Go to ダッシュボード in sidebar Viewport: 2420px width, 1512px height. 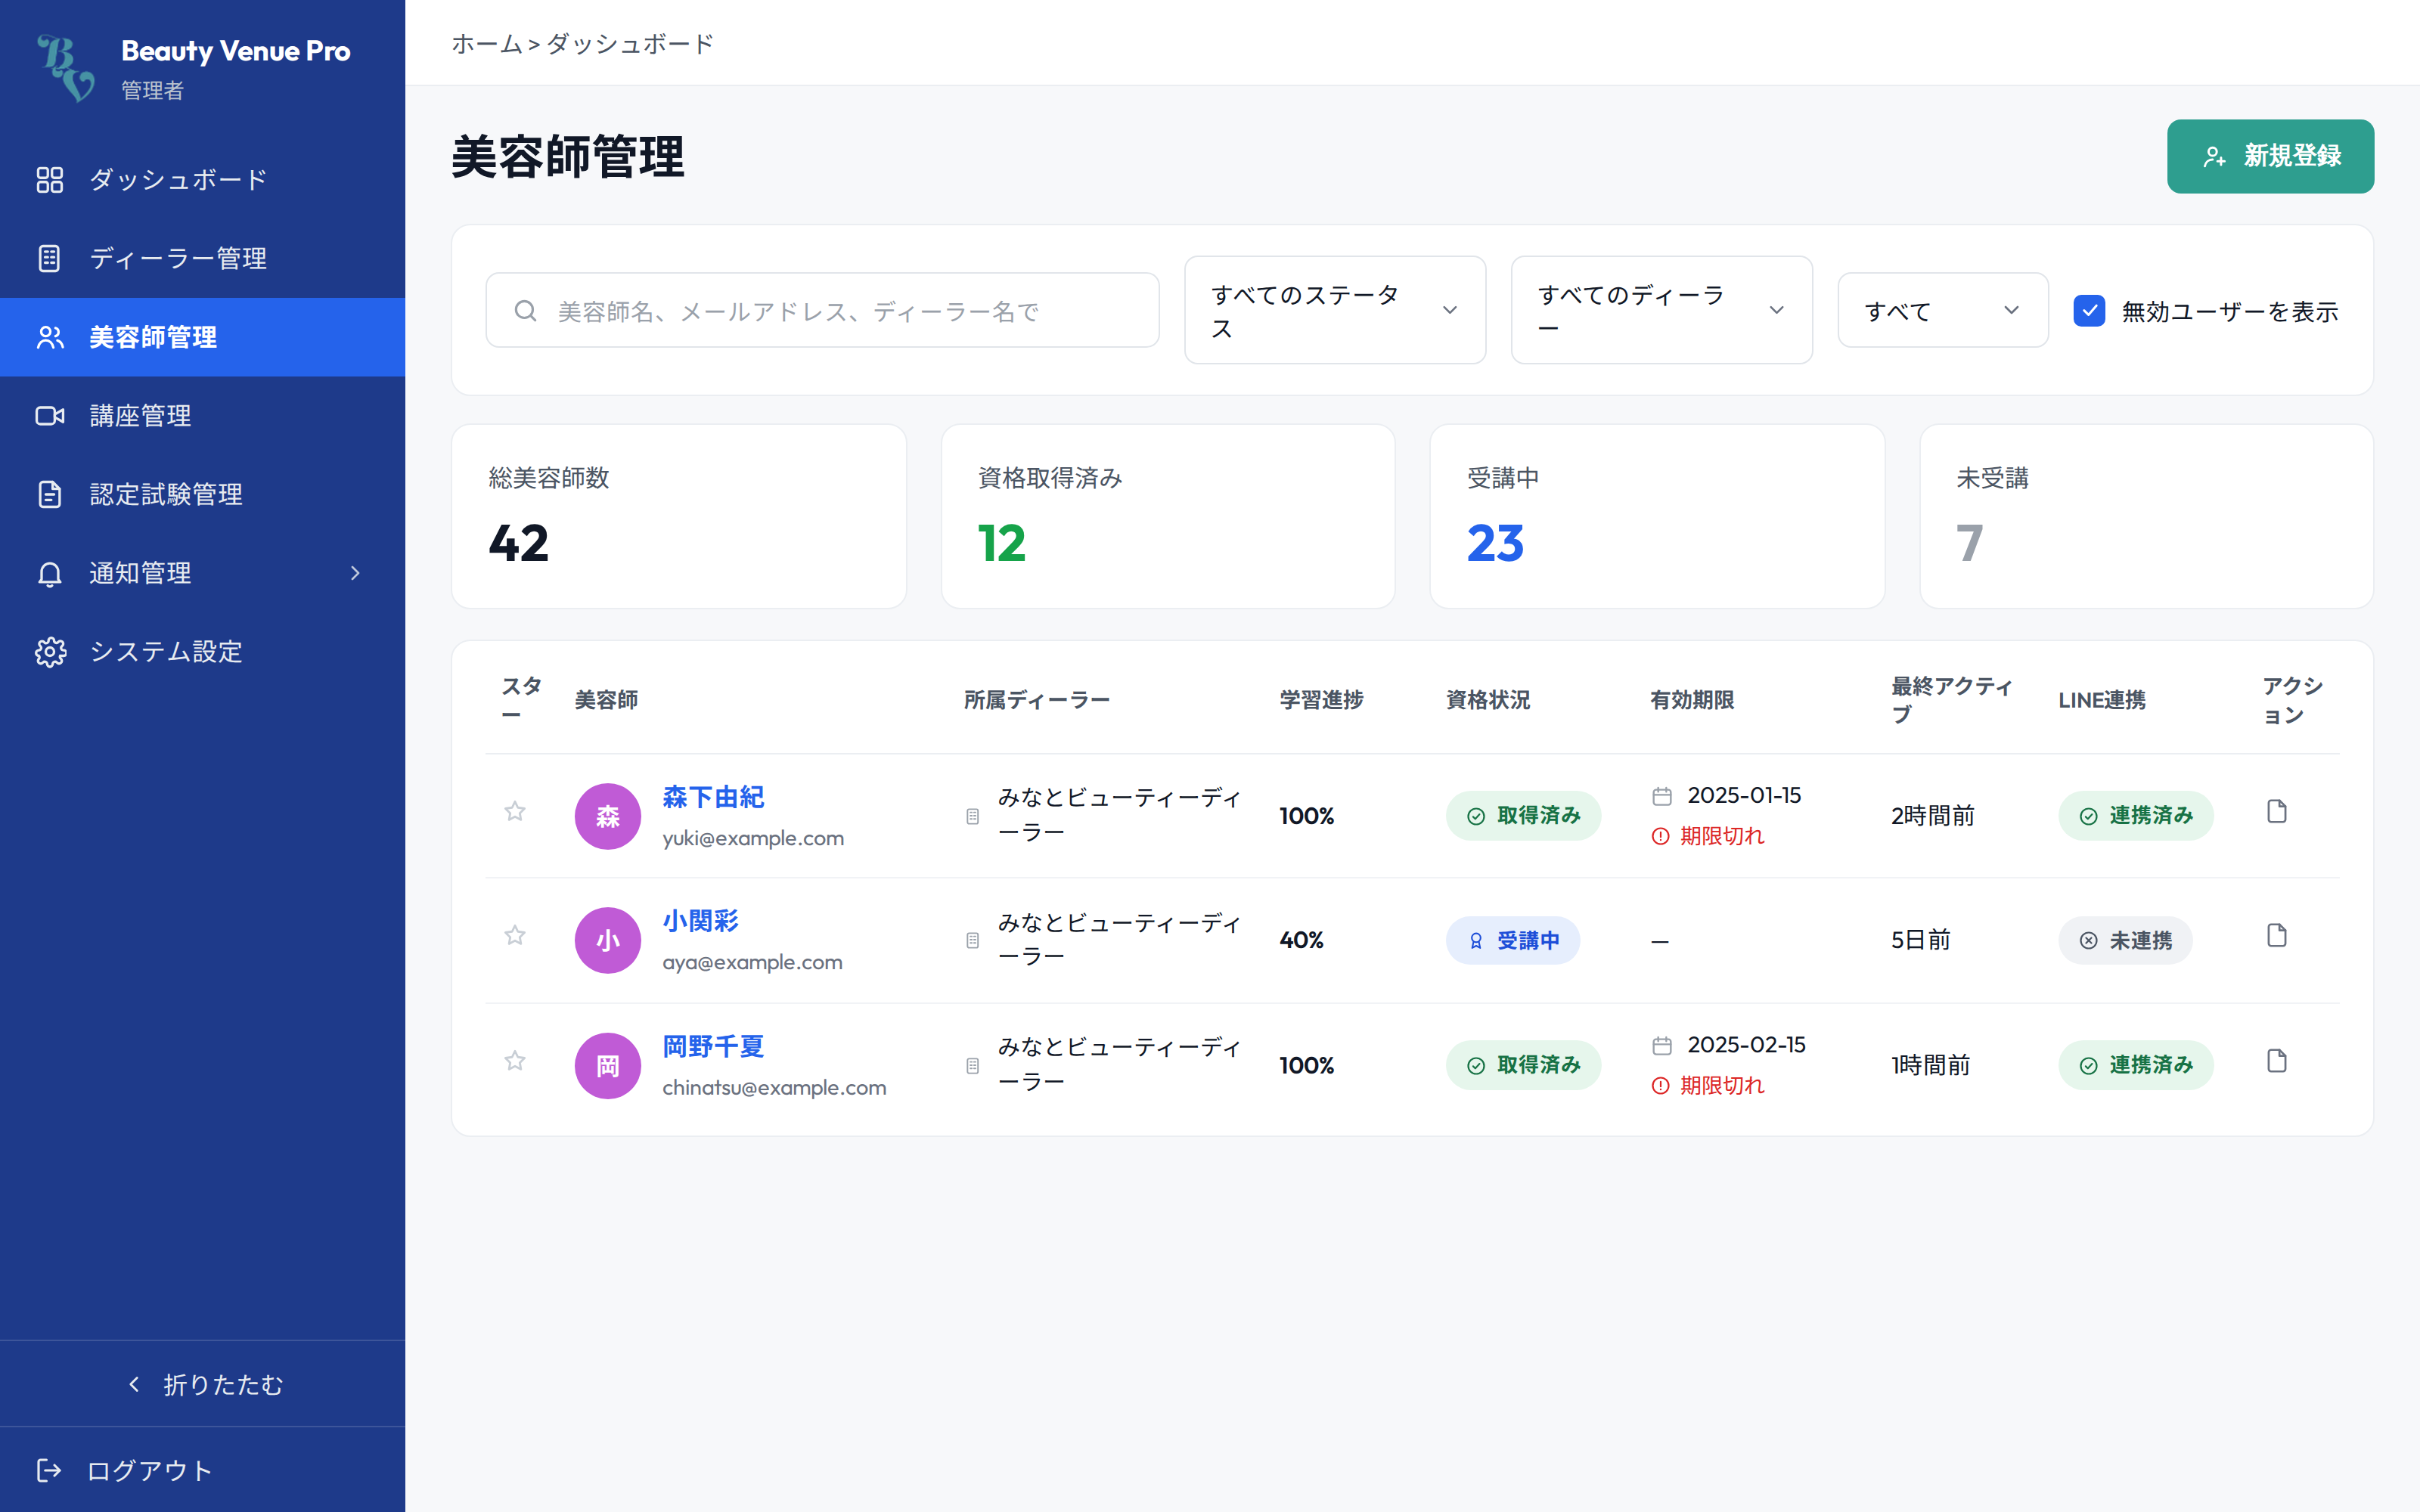click(x=203, y=180)
